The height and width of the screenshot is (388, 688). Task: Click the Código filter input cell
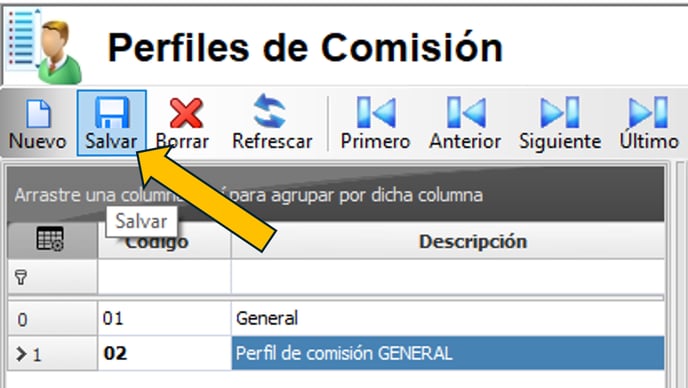coord(165,277)
